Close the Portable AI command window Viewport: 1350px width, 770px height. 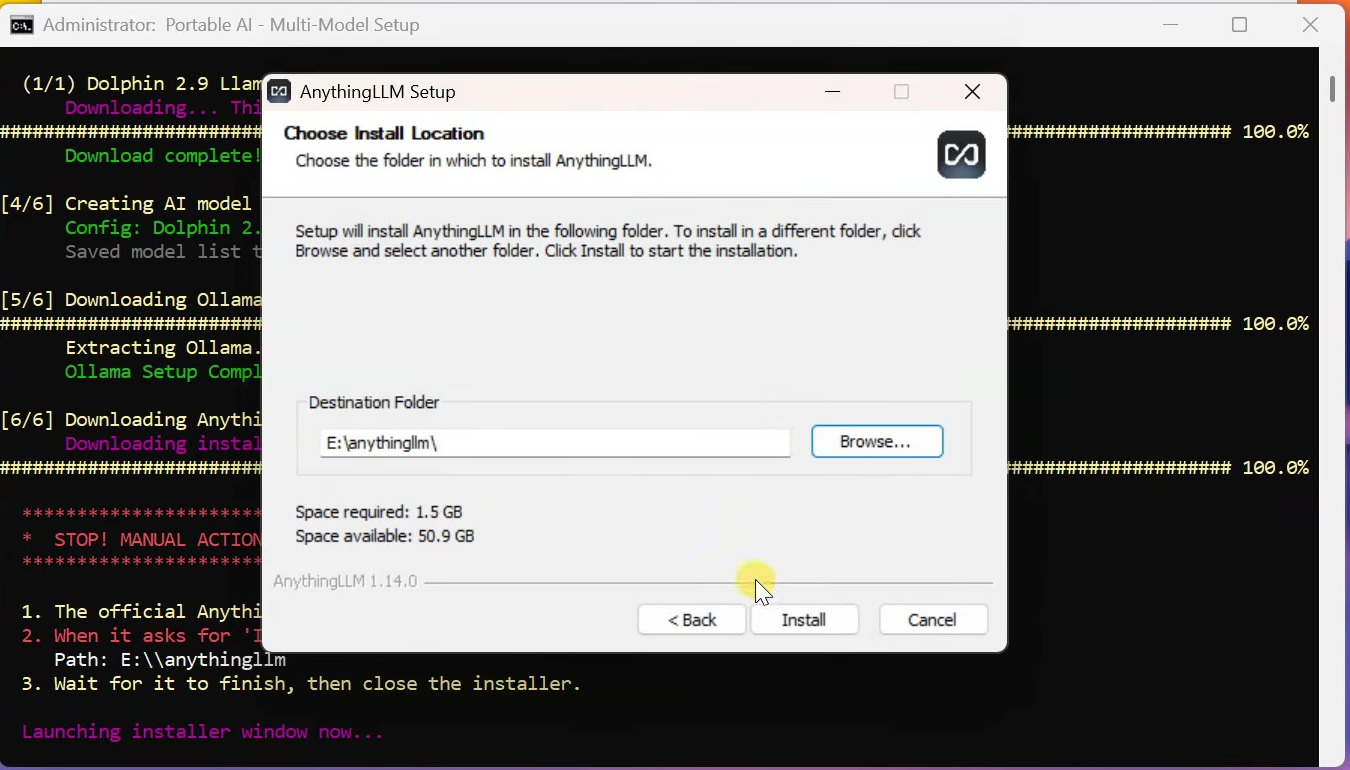pyautogui.click(x=1310, y=25)
